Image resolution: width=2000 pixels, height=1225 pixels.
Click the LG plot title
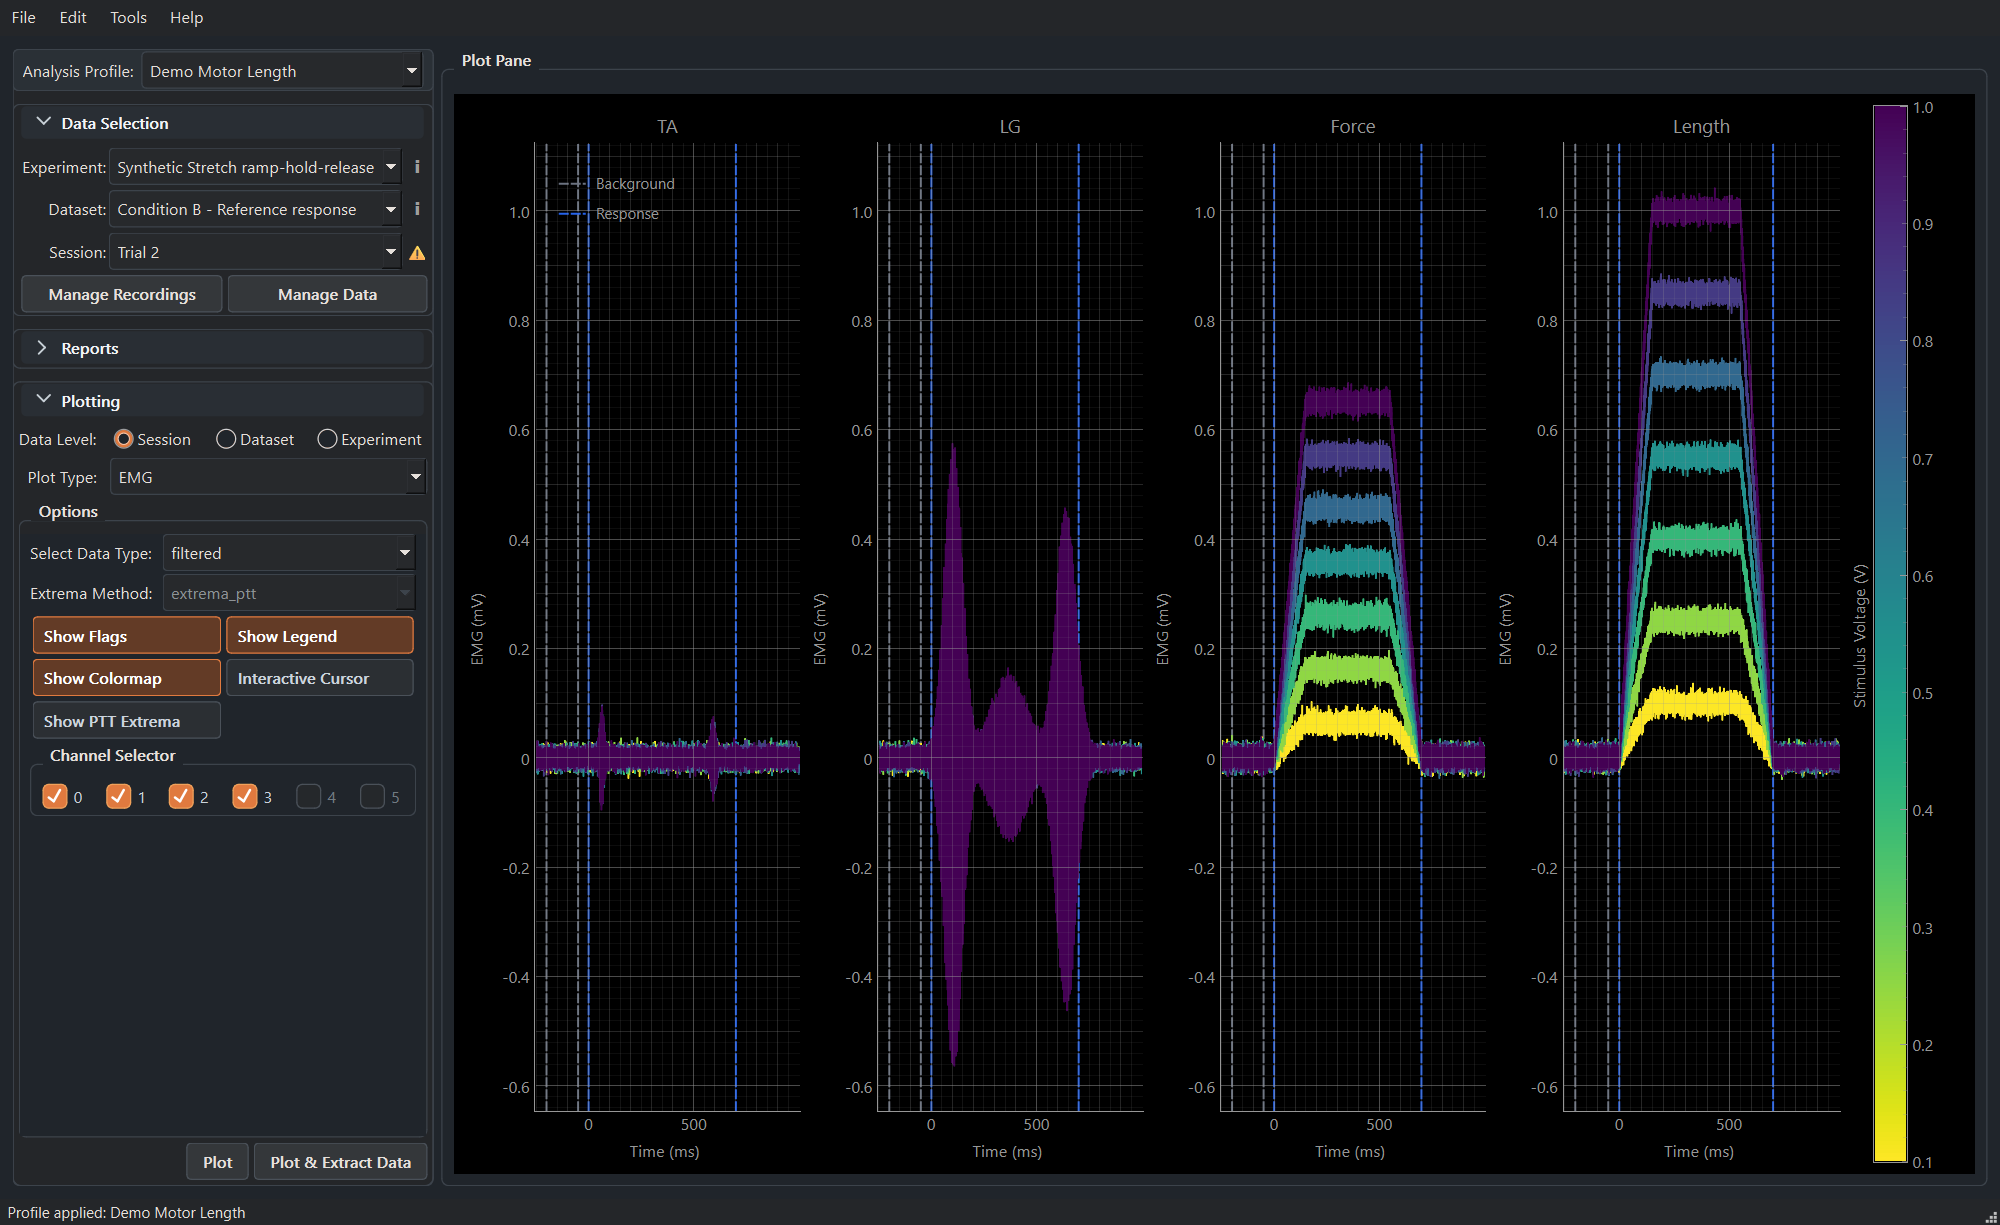(1010, 126)
